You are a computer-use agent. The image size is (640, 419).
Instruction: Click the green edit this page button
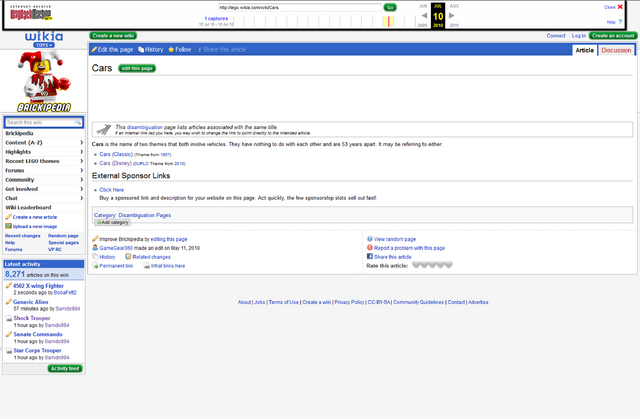(x=137, y=68)
